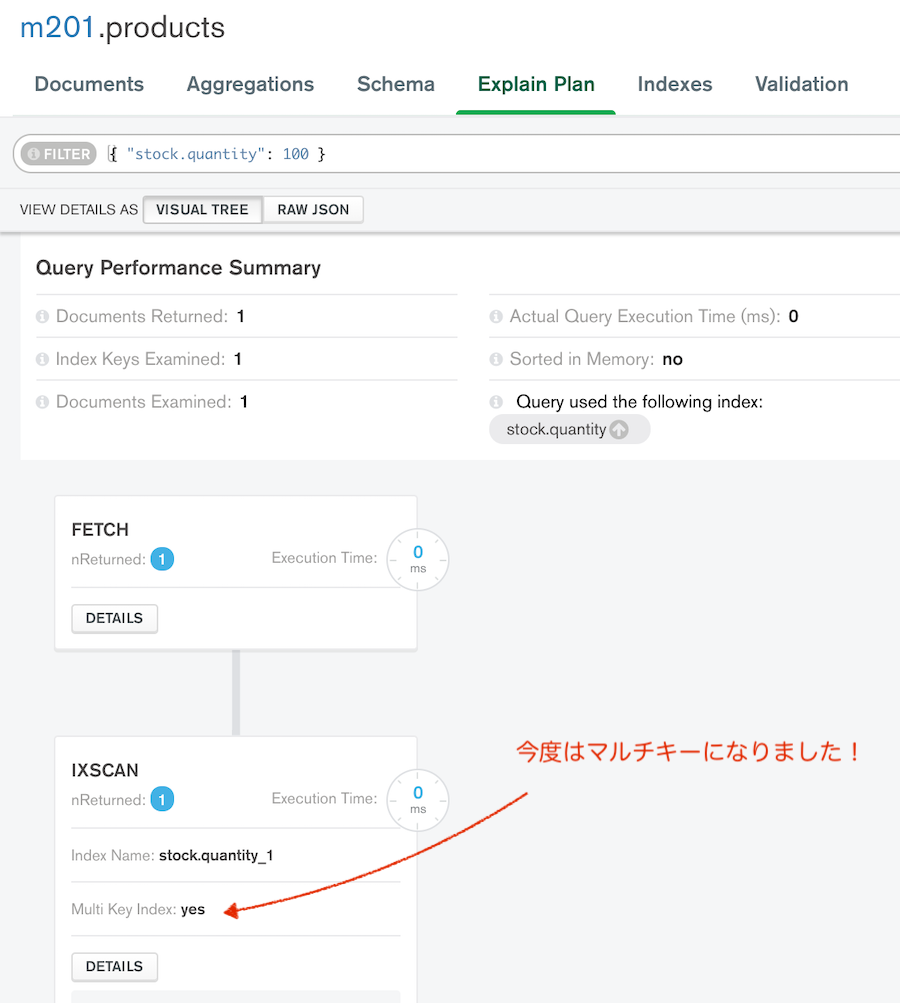
Task: Switch view to VISUAL TREE
Action: click(202, 210)
